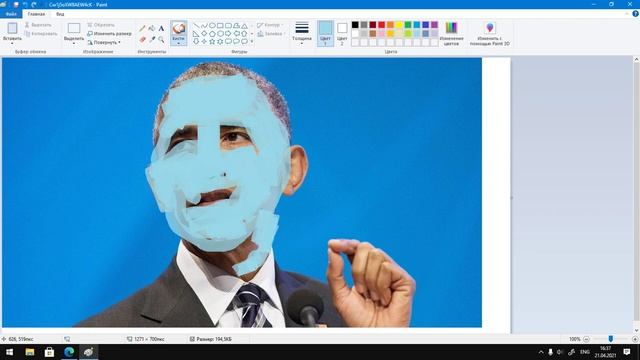Click the Save icon in title bar
The height and width of the screenshot is (360, 640).
click(16, 4)
